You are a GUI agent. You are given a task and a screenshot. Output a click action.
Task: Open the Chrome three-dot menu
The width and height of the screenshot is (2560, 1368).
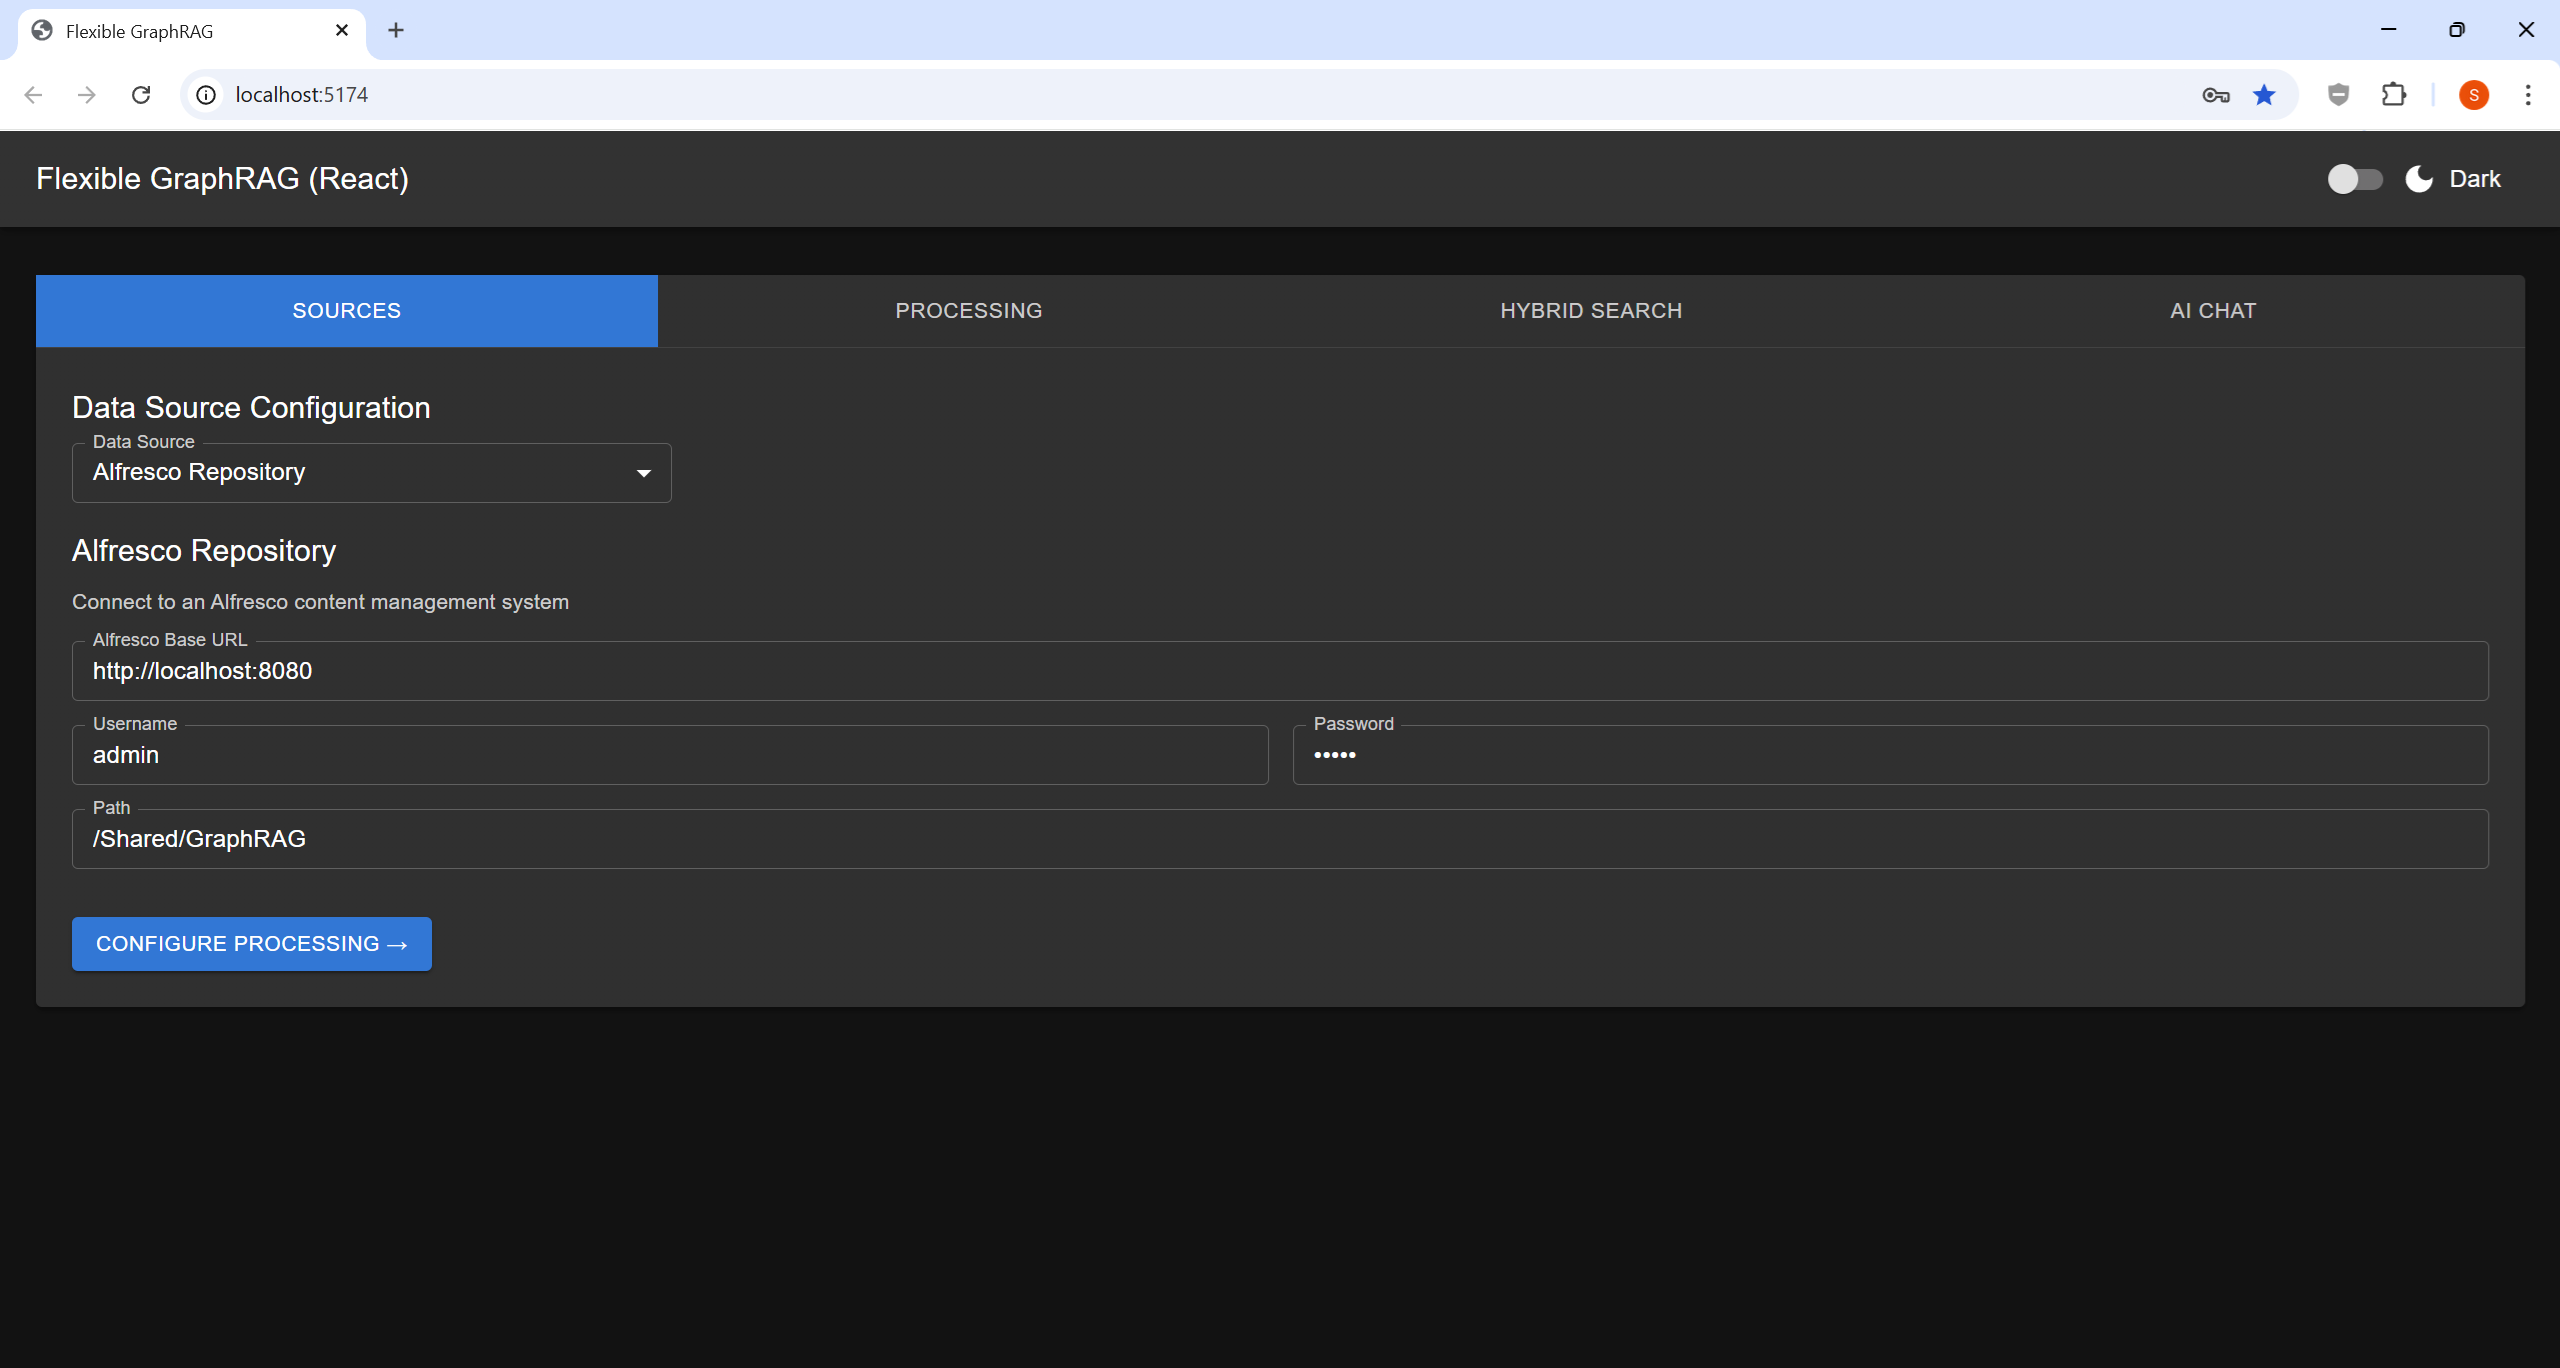point(2529,94)
